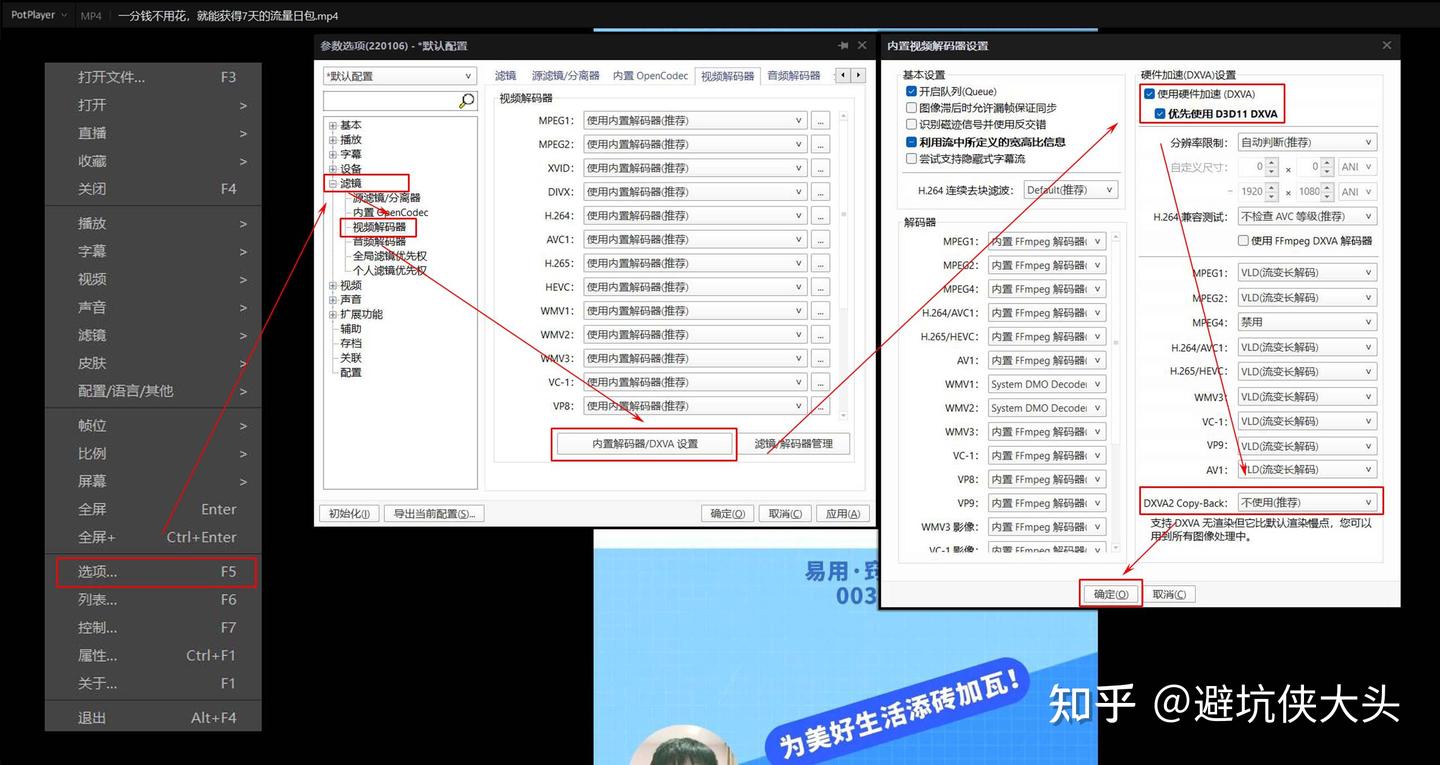Open the MPEG1 内置 FFmpeg 解码器 dropdown
1440x765 pixels.
1046,240
